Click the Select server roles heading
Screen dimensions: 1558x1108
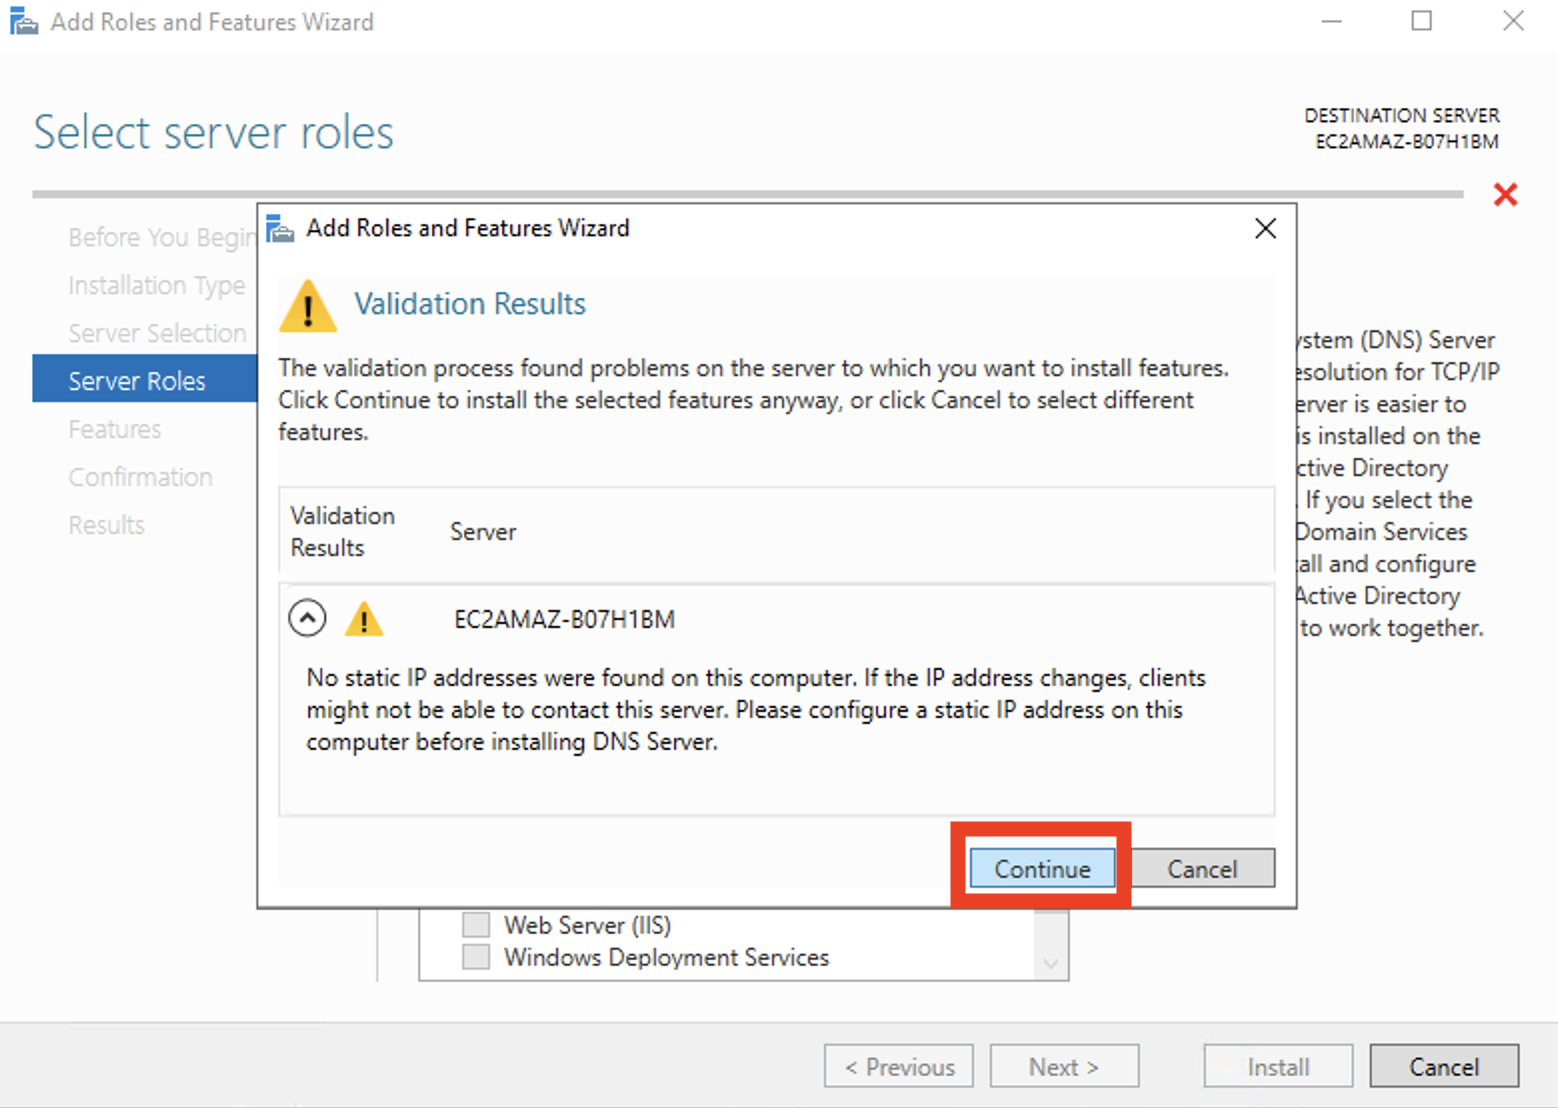214,132
